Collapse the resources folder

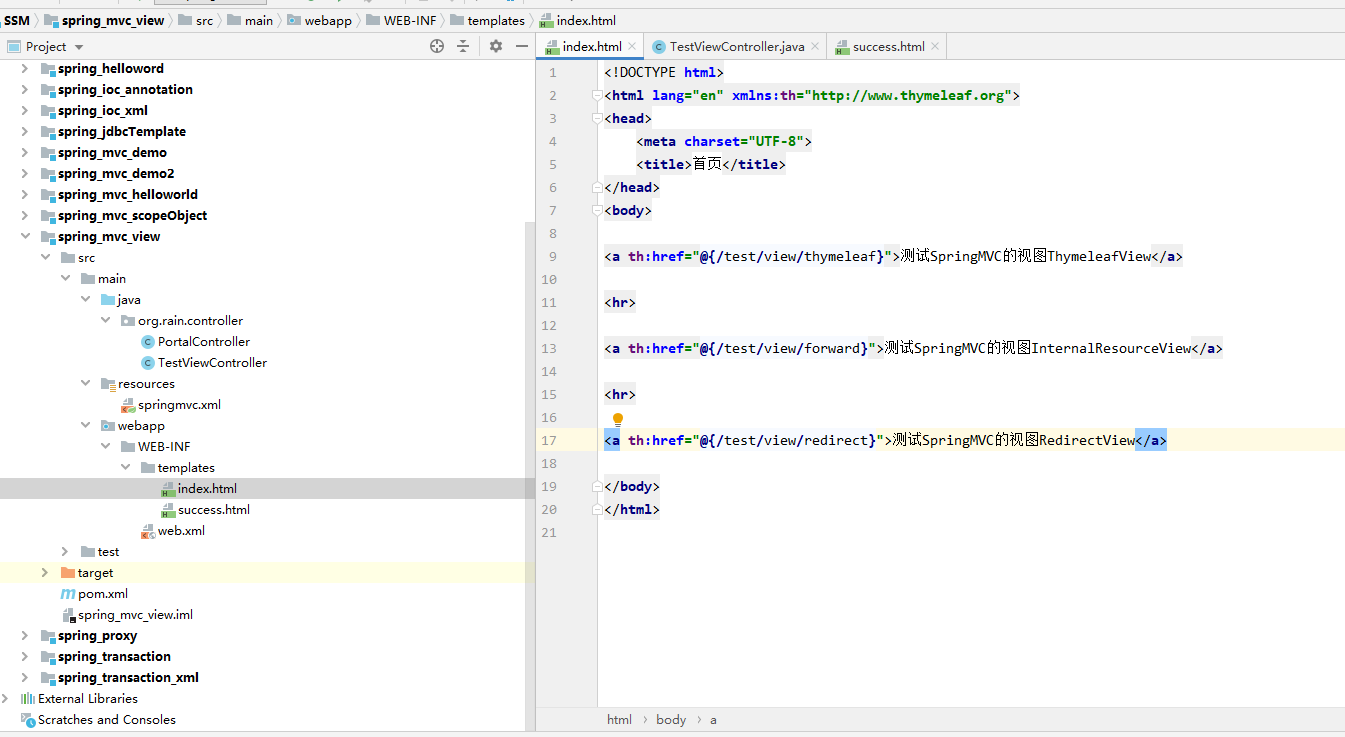tap(85, 384)
